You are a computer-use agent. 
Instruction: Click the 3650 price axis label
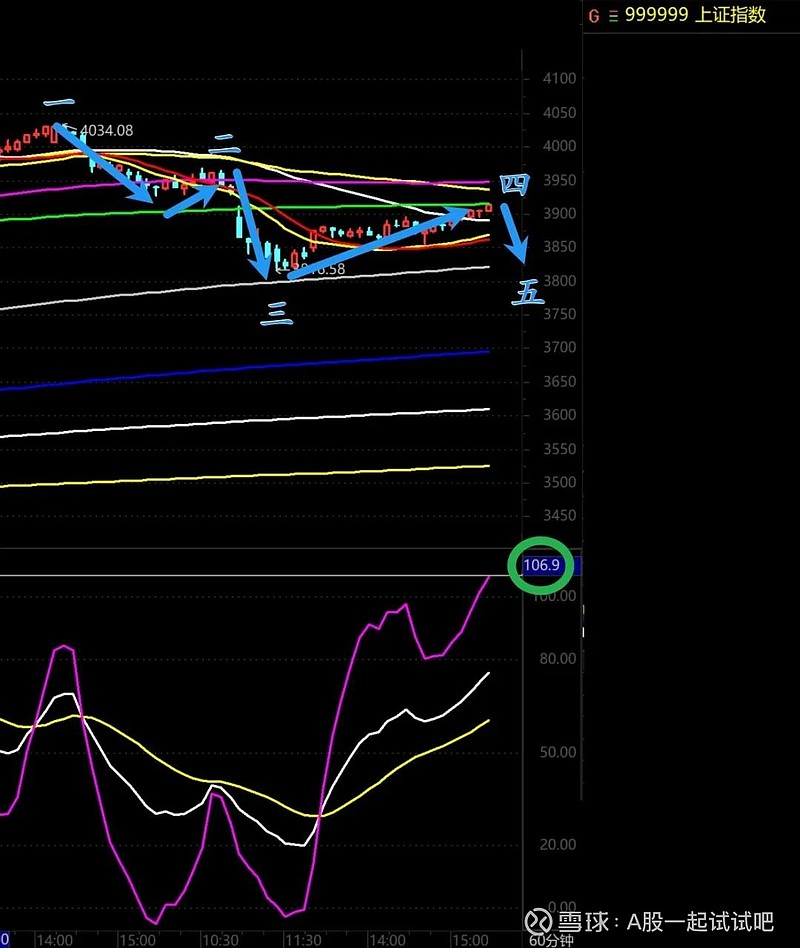point(559,381)
